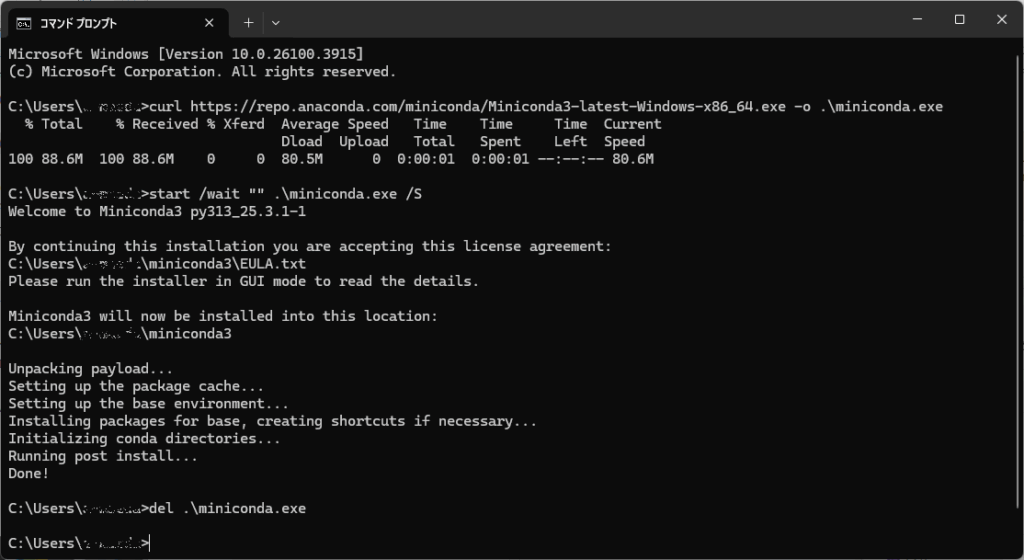Screen dimensions: 1024x560
Task: Click the 'del .\miniconda.exe' command line
Action: pyautogui.click(x=227, y=508)
